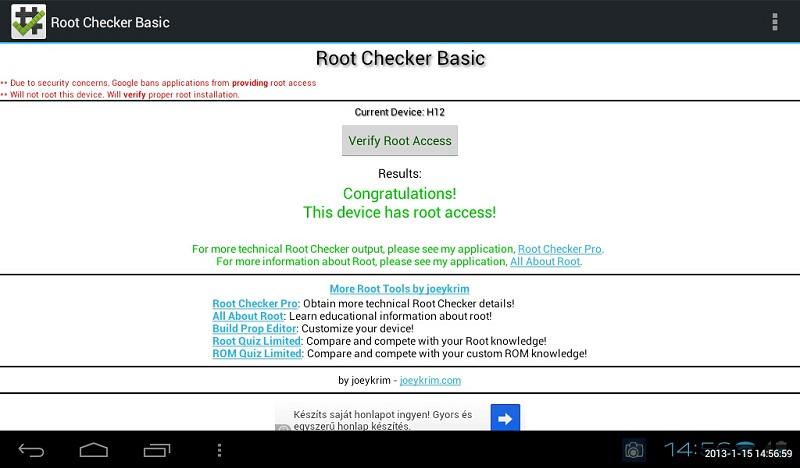Tap the Verify Root Access button
Image resolution: width=800 pixels, height=468 pixels.
coord(399,140)
